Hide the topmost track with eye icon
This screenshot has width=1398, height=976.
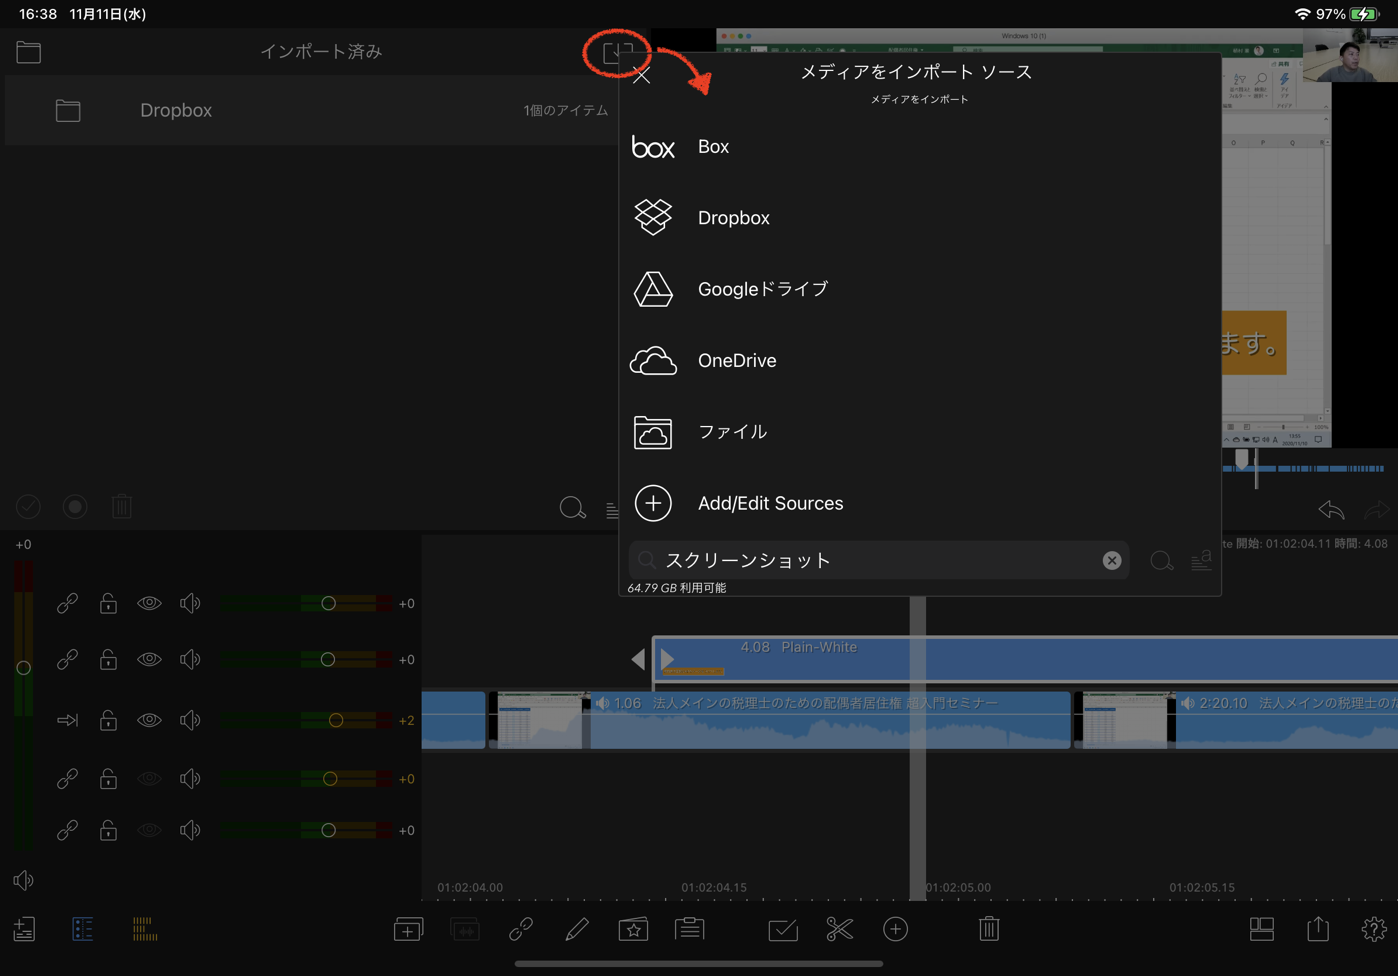pos(149,603)
